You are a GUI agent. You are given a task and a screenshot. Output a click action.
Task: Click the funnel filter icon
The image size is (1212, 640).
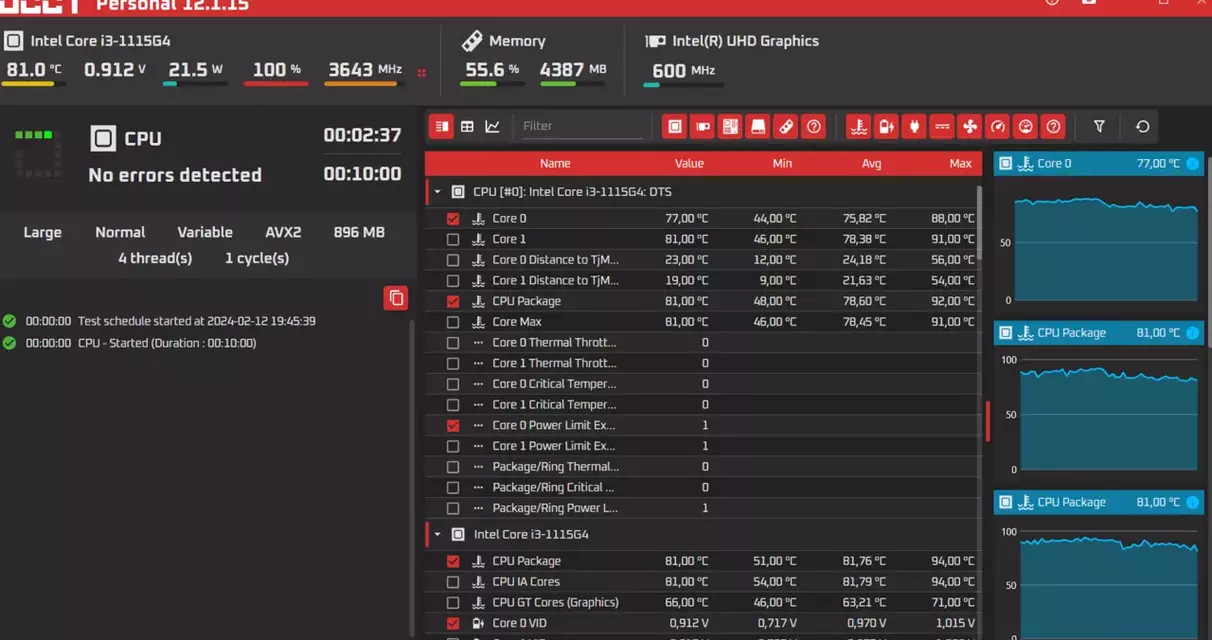[x=1099, y=126]
